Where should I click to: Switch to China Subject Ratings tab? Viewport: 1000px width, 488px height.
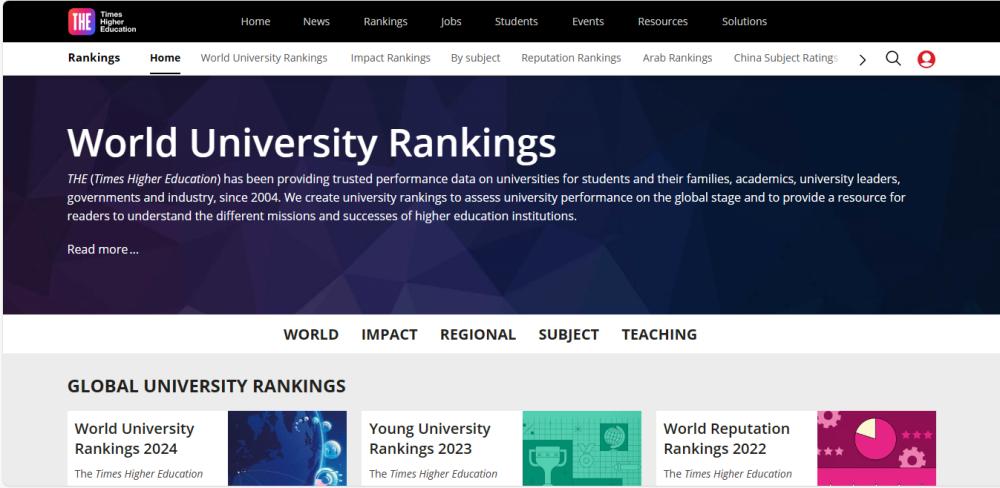pos(786,58)
